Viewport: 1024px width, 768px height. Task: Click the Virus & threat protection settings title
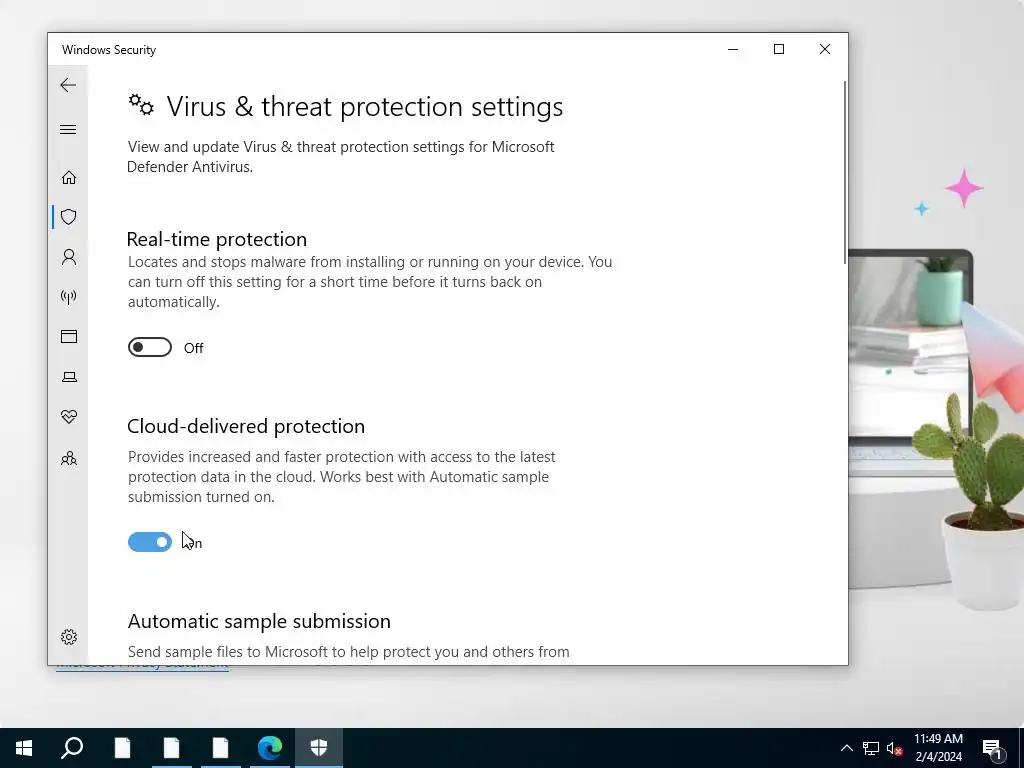[x=364, y=106]
